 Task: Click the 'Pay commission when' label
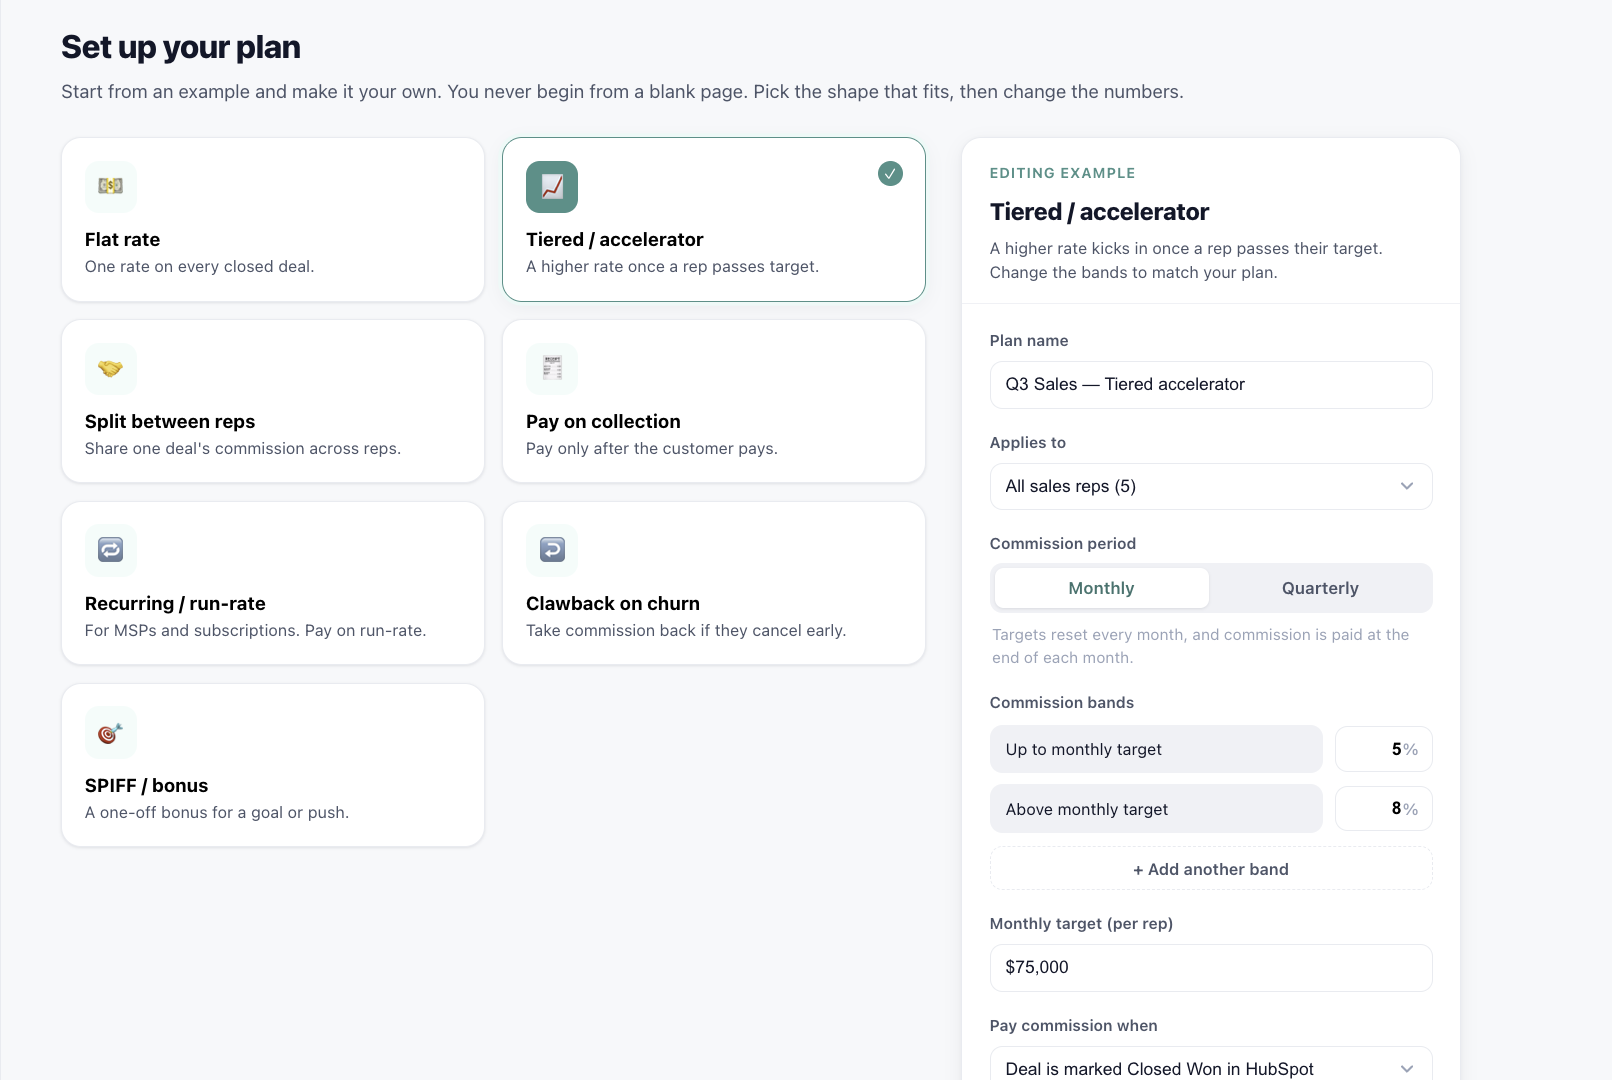(1073, 1025)
